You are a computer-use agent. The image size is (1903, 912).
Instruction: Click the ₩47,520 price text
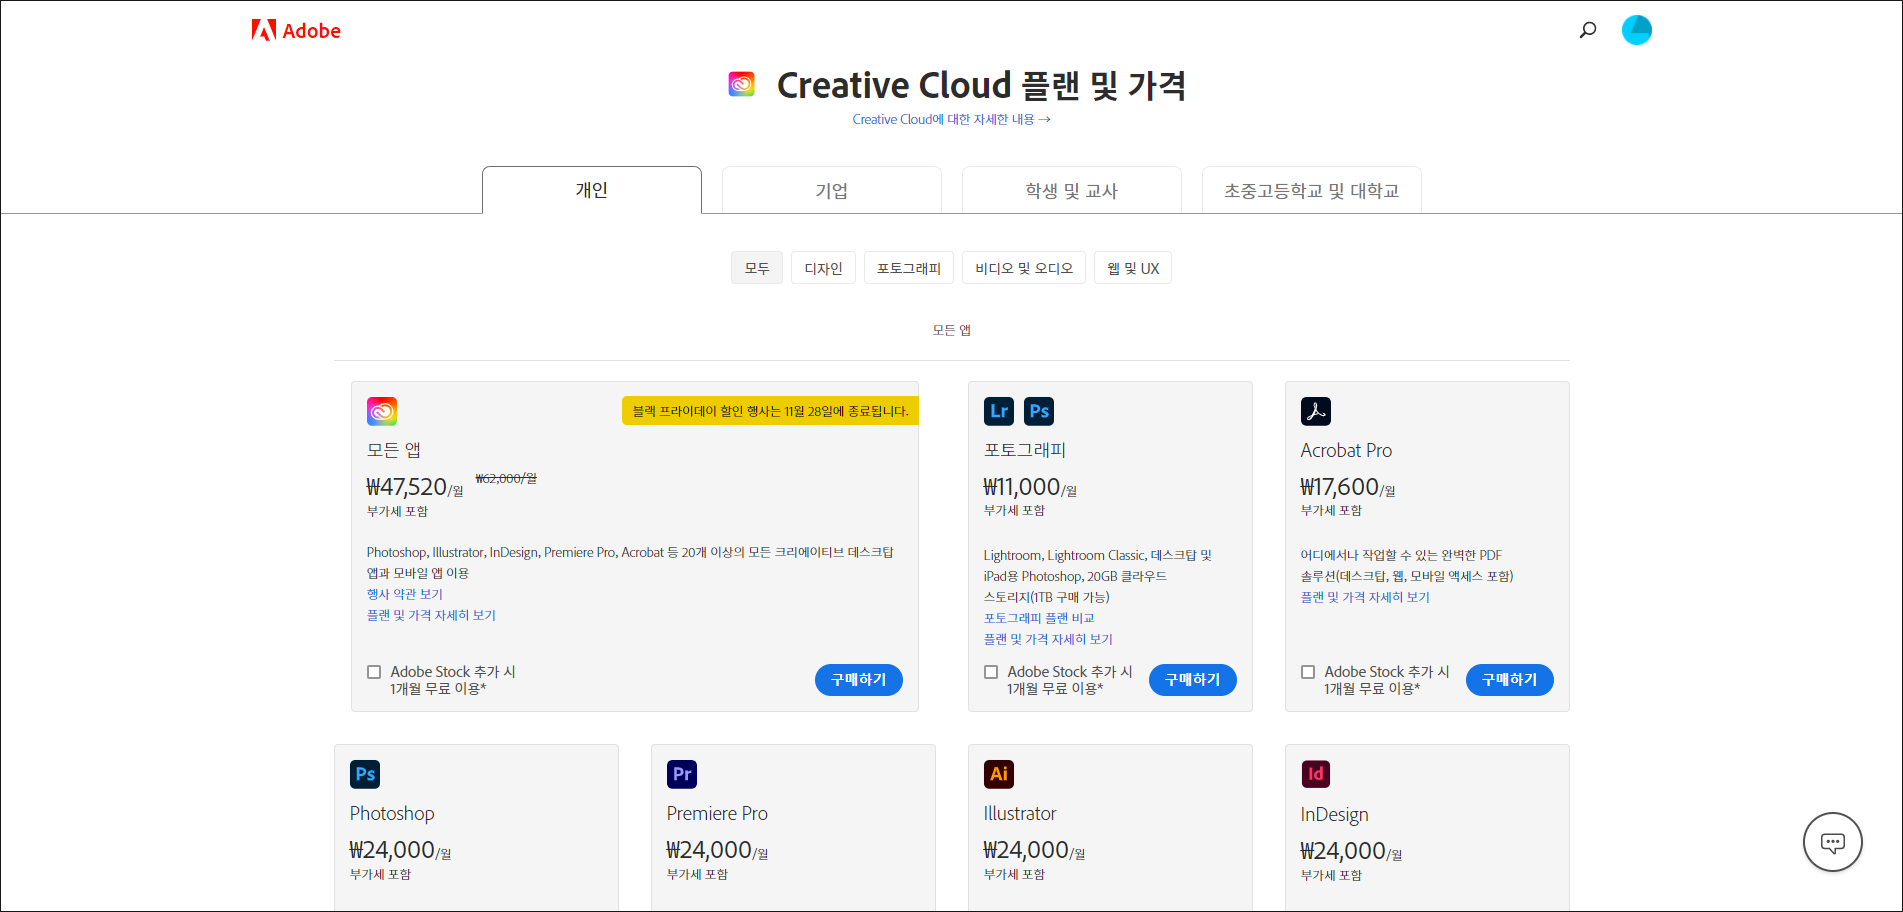pos(415,488)
